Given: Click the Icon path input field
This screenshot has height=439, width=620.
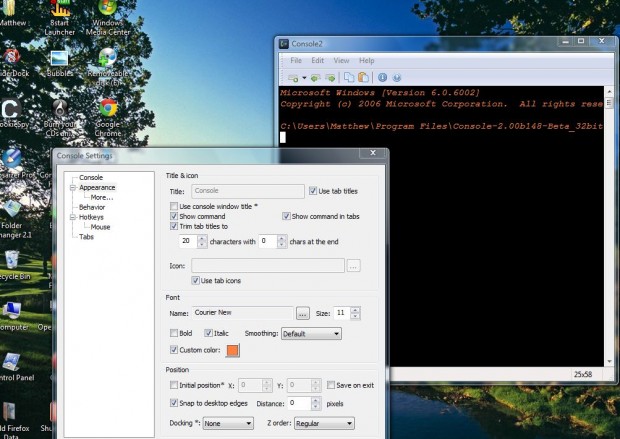Looking at the screenshot, I should tap(268, 266).
